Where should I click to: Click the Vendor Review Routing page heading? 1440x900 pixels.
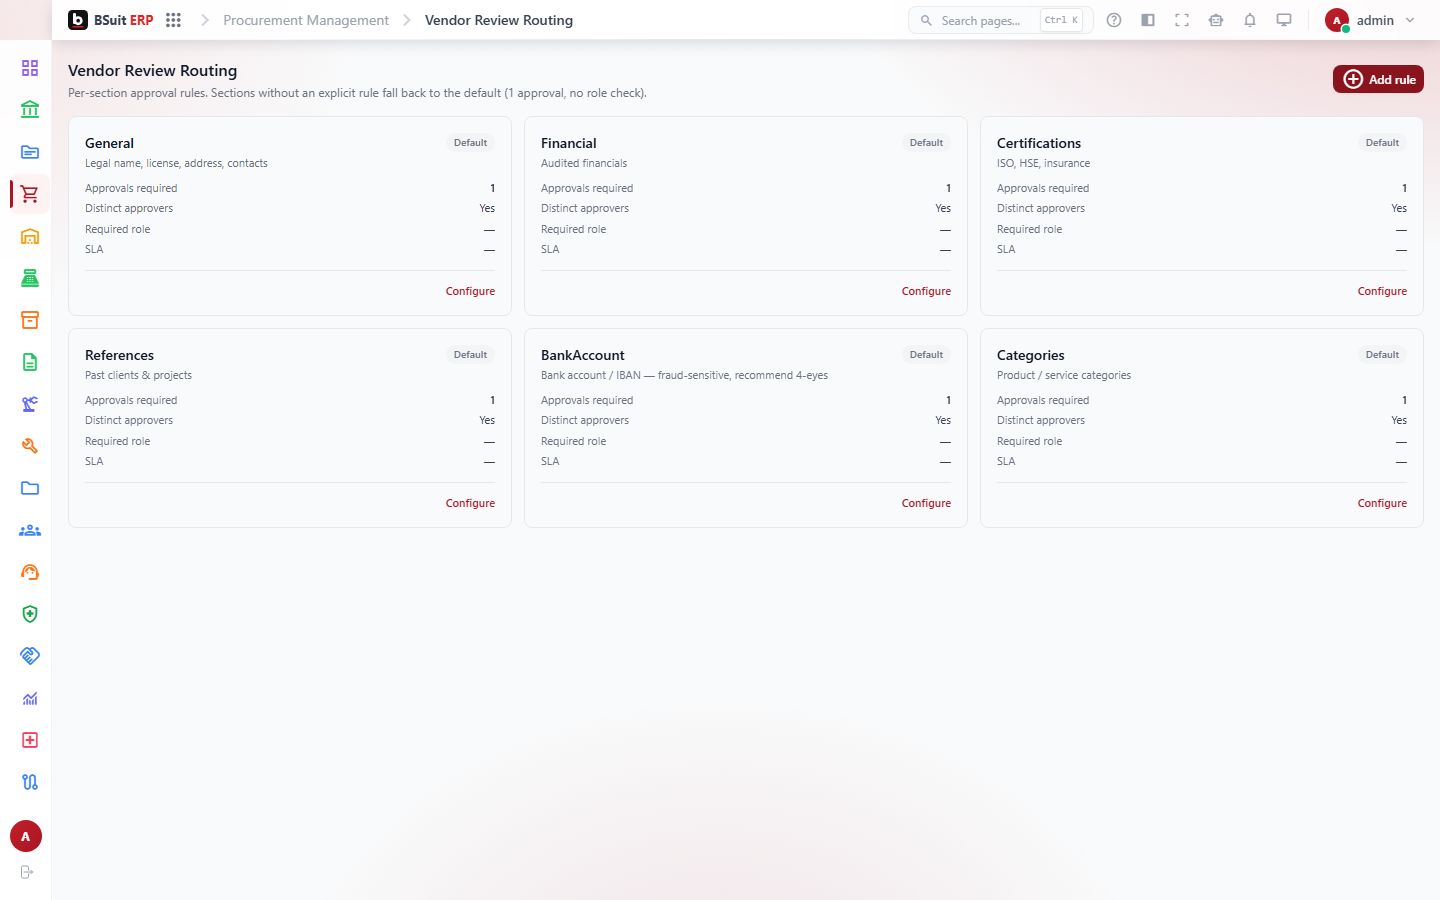152,70
